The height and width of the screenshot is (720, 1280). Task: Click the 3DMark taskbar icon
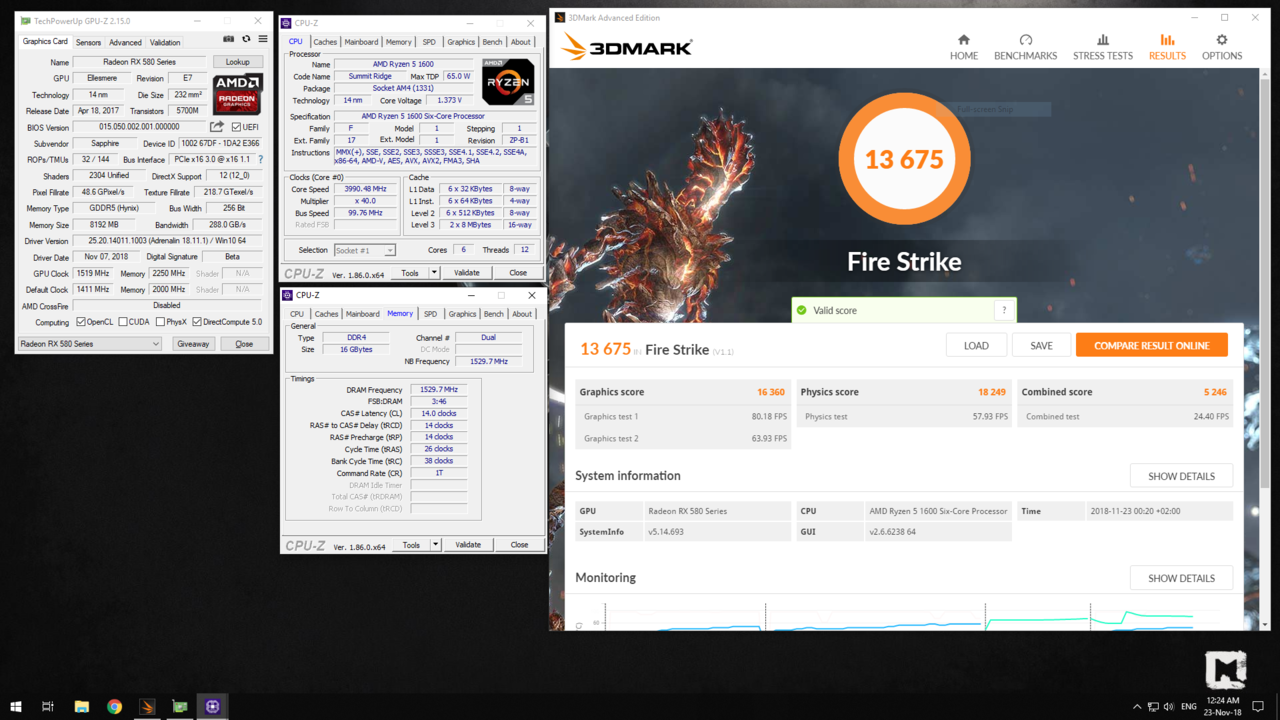coord(147,706)
